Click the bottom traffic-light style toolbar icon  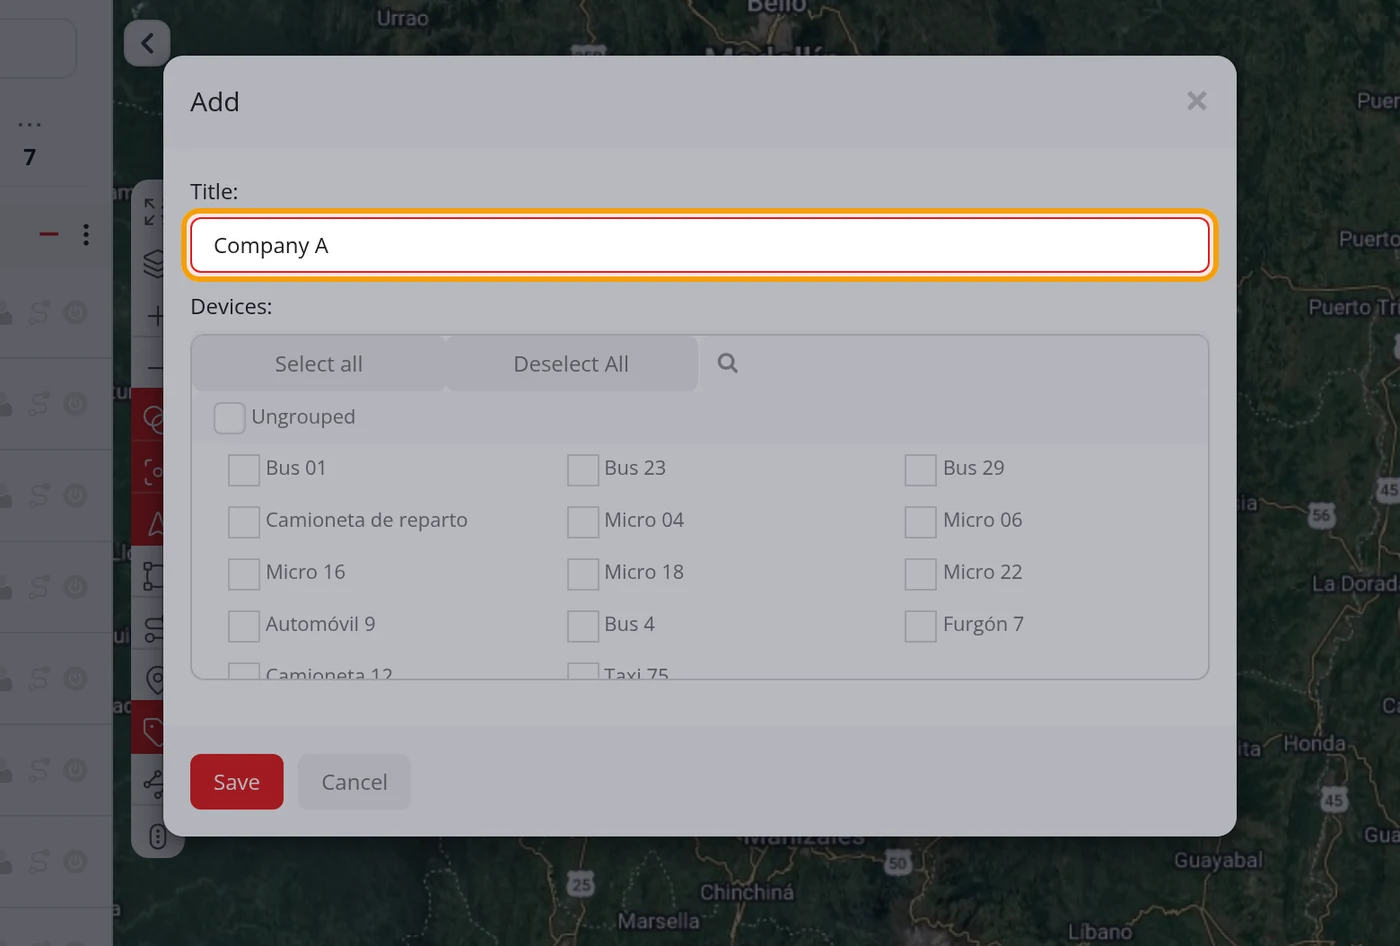coord(157,836)
